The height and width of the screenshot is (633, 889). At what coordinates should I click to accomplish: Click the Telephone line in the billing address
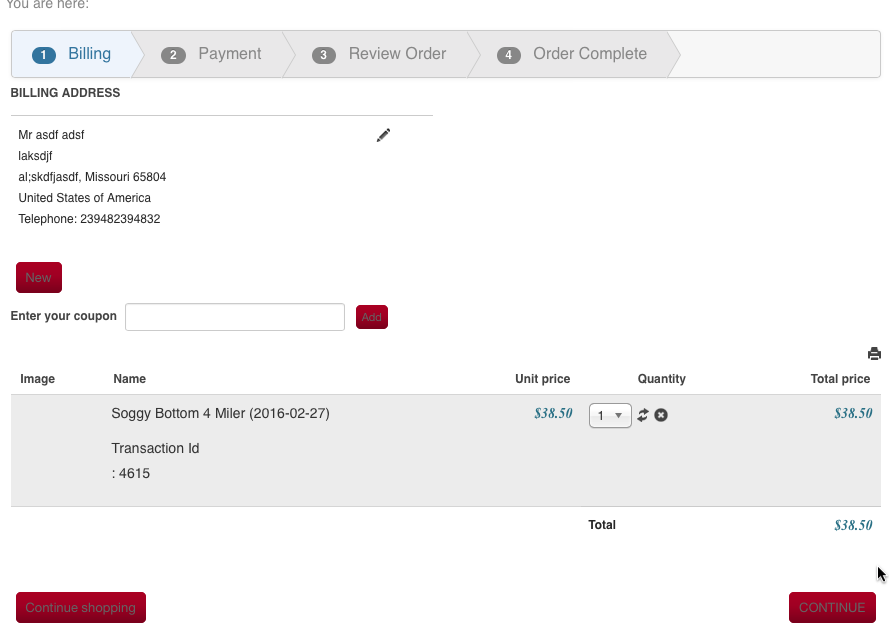pyautogui.click(x=89, y=219)
